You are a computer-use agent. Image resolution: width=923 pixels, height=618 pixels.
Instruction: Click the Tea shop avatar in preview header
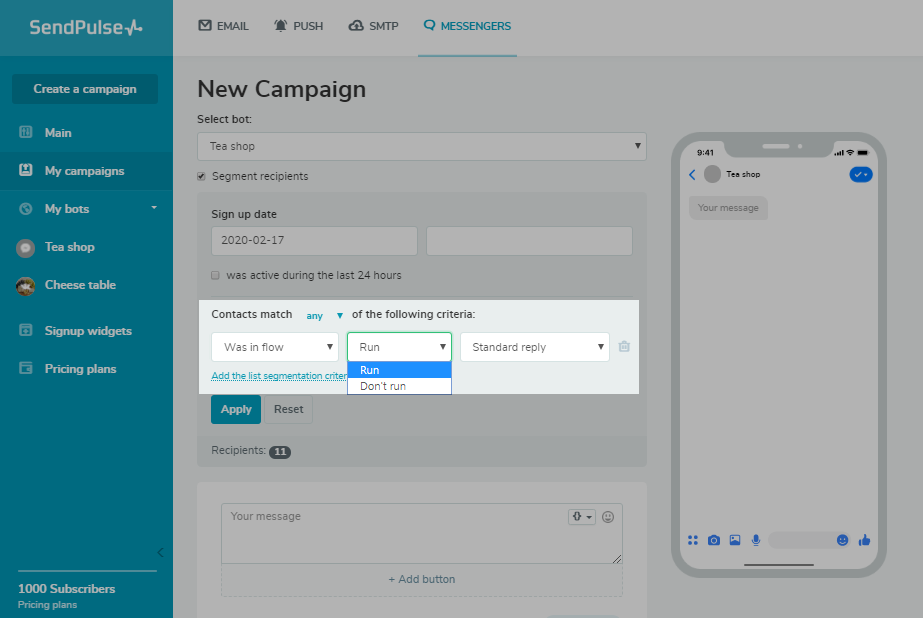tap(712, 174)
